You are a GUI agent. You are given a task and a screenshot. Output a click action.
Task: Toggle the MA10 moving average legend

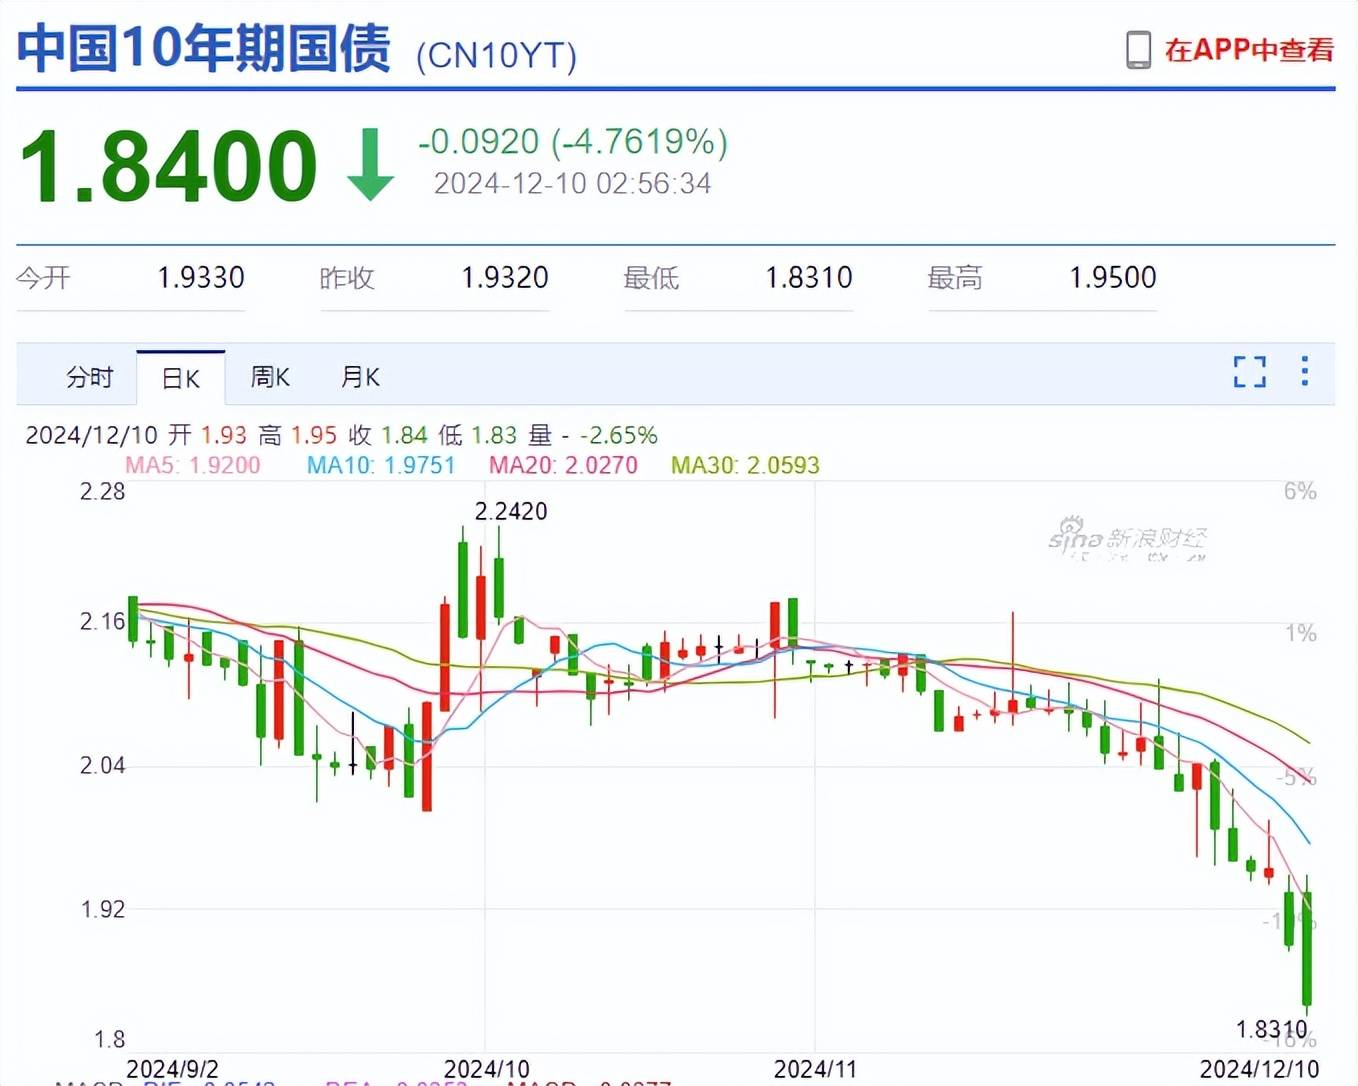pos(380,465)
